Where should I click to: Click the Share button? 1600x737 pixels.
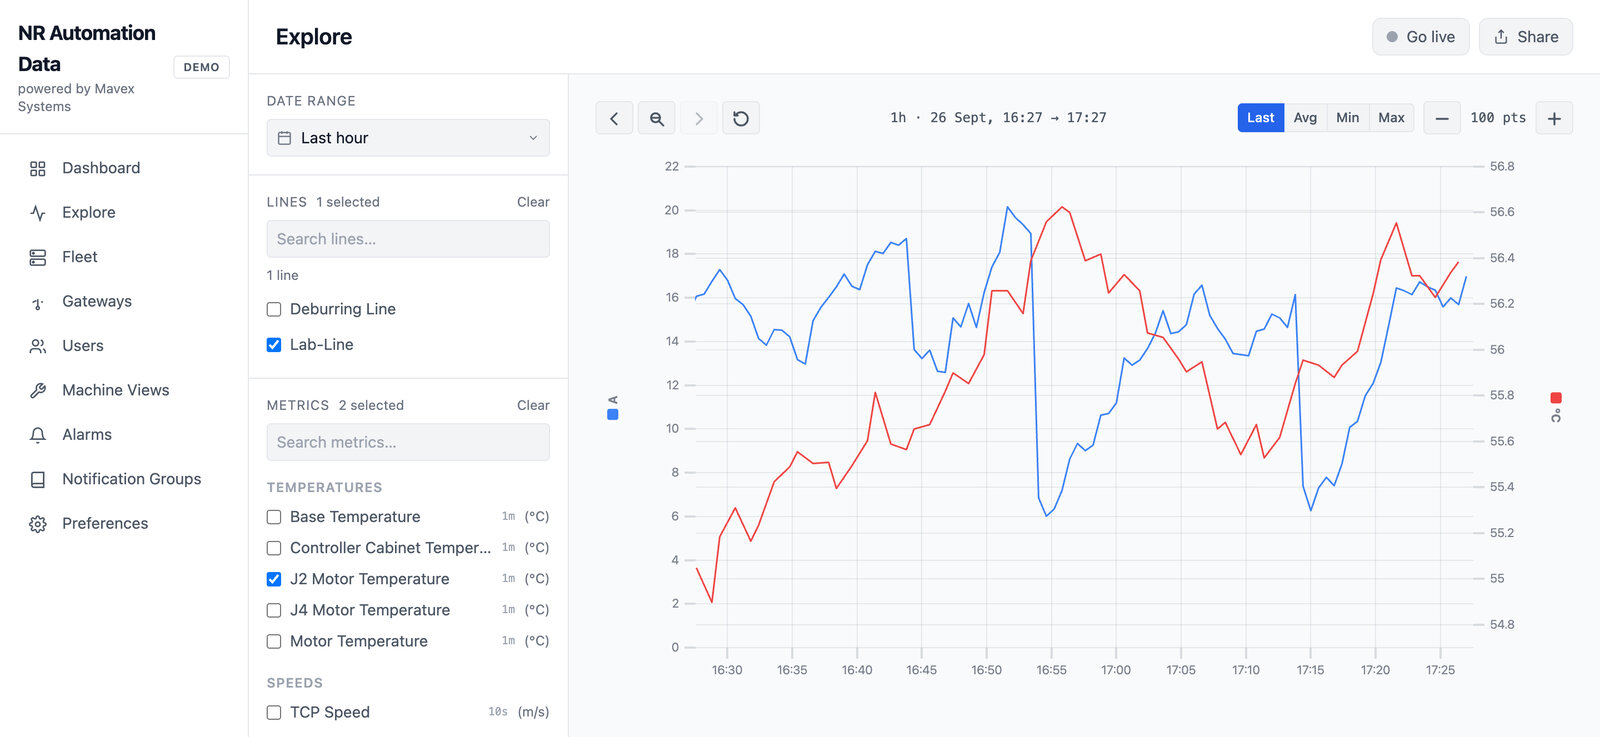click(x=1526, y=37)
